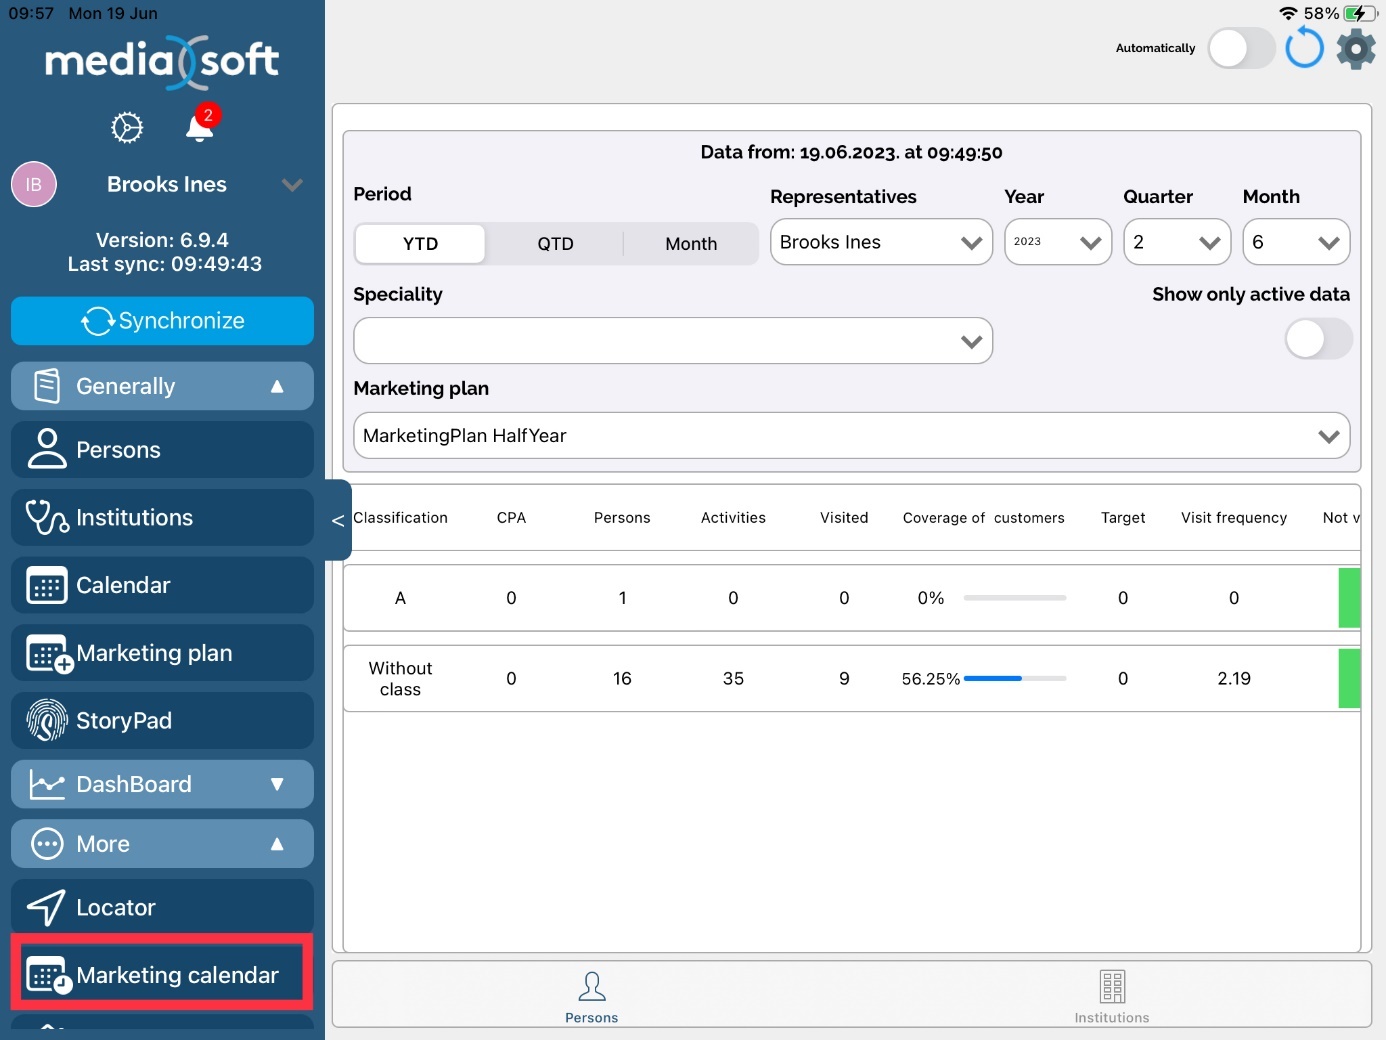Viewport: 1386px width, 1040px height.
Task: Click the 56.25% coverage progress bar
Action: tap(1014, 679)
